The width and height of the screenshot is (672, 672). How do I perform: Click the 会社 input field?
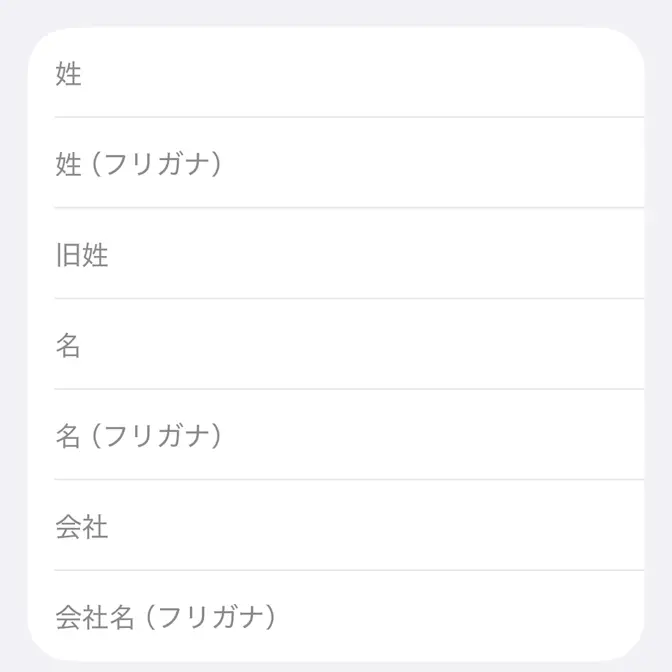tap(340, 526)
